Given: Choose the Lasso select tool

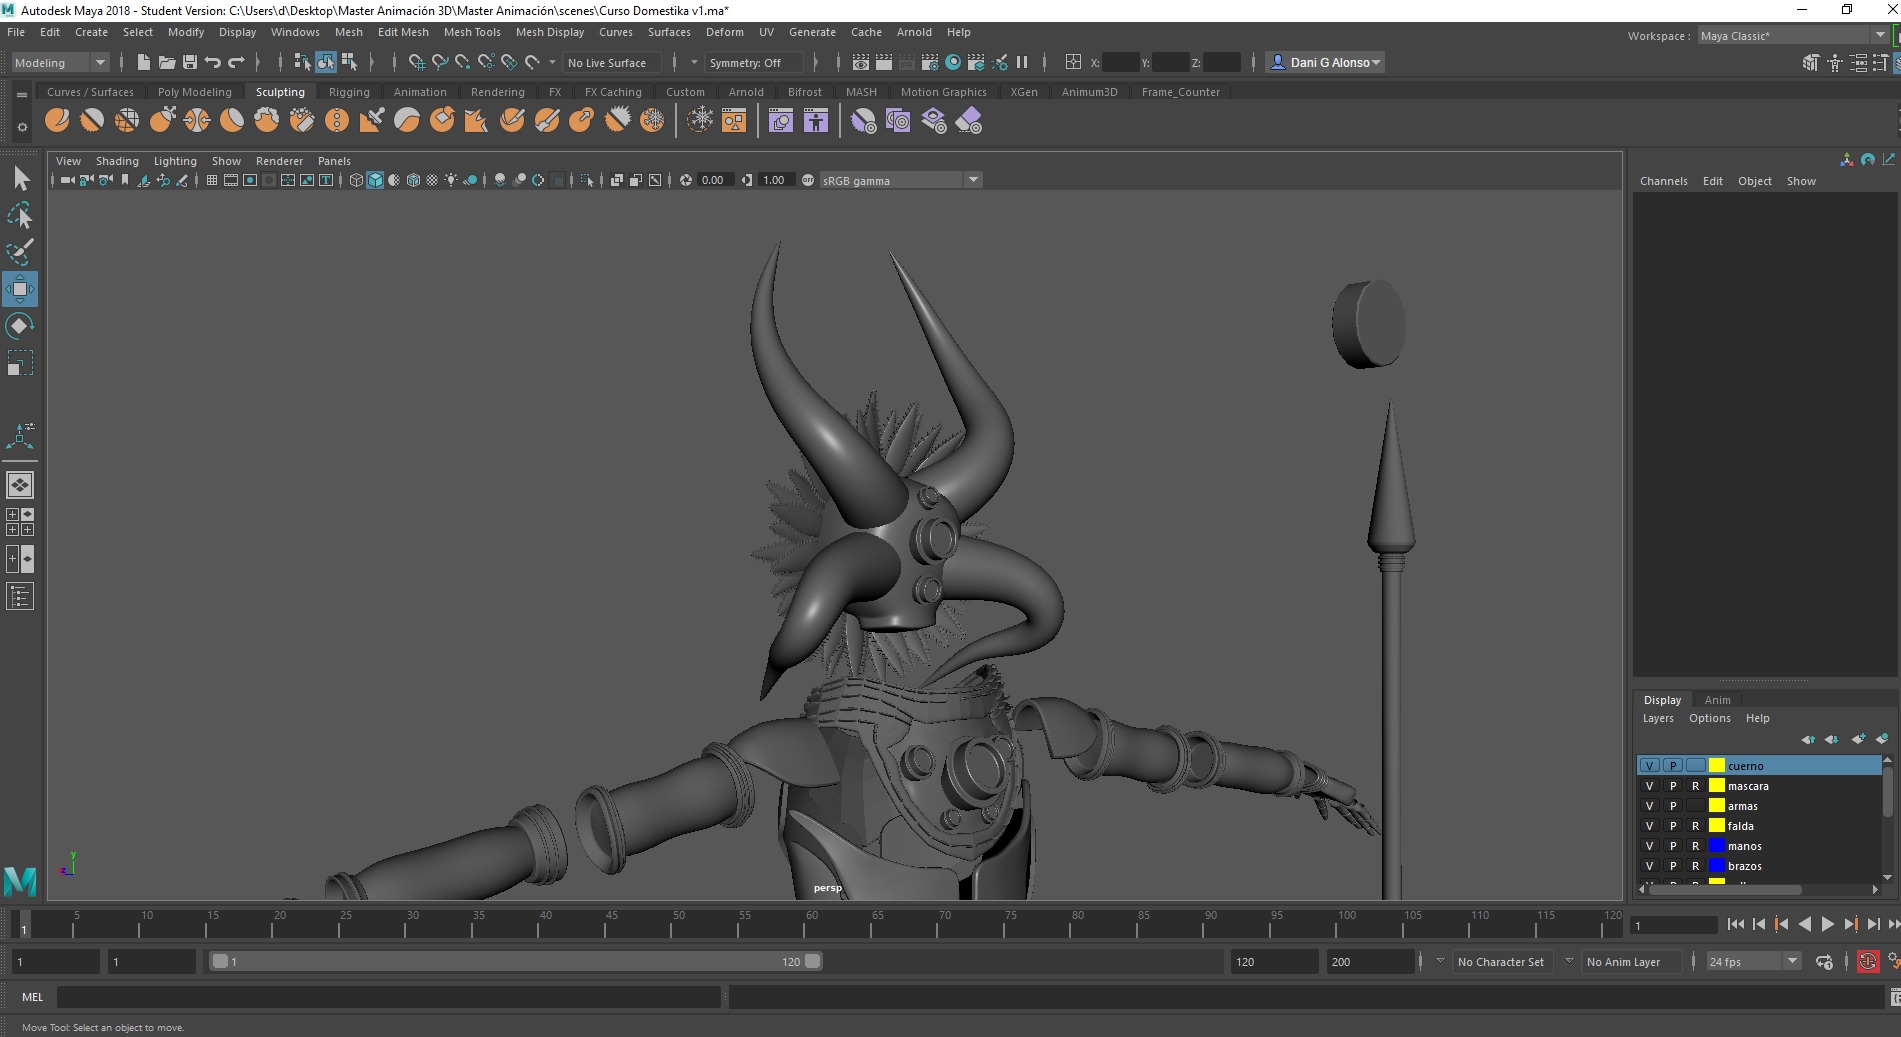Looking at the screenshot, I should (20, 216).
